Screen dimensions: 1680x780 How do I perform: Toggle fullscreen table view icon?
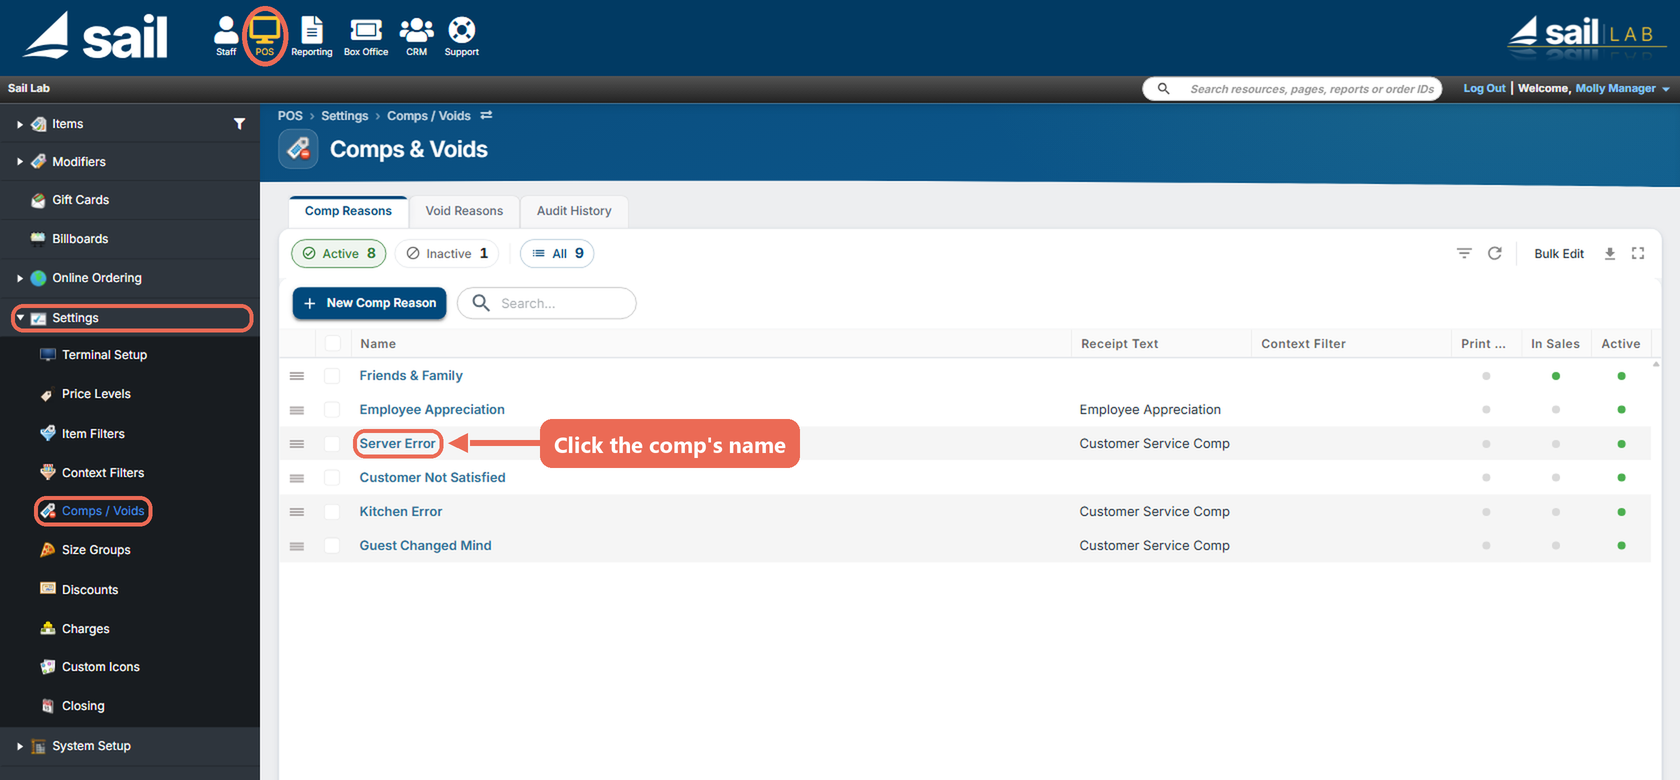1638,253
